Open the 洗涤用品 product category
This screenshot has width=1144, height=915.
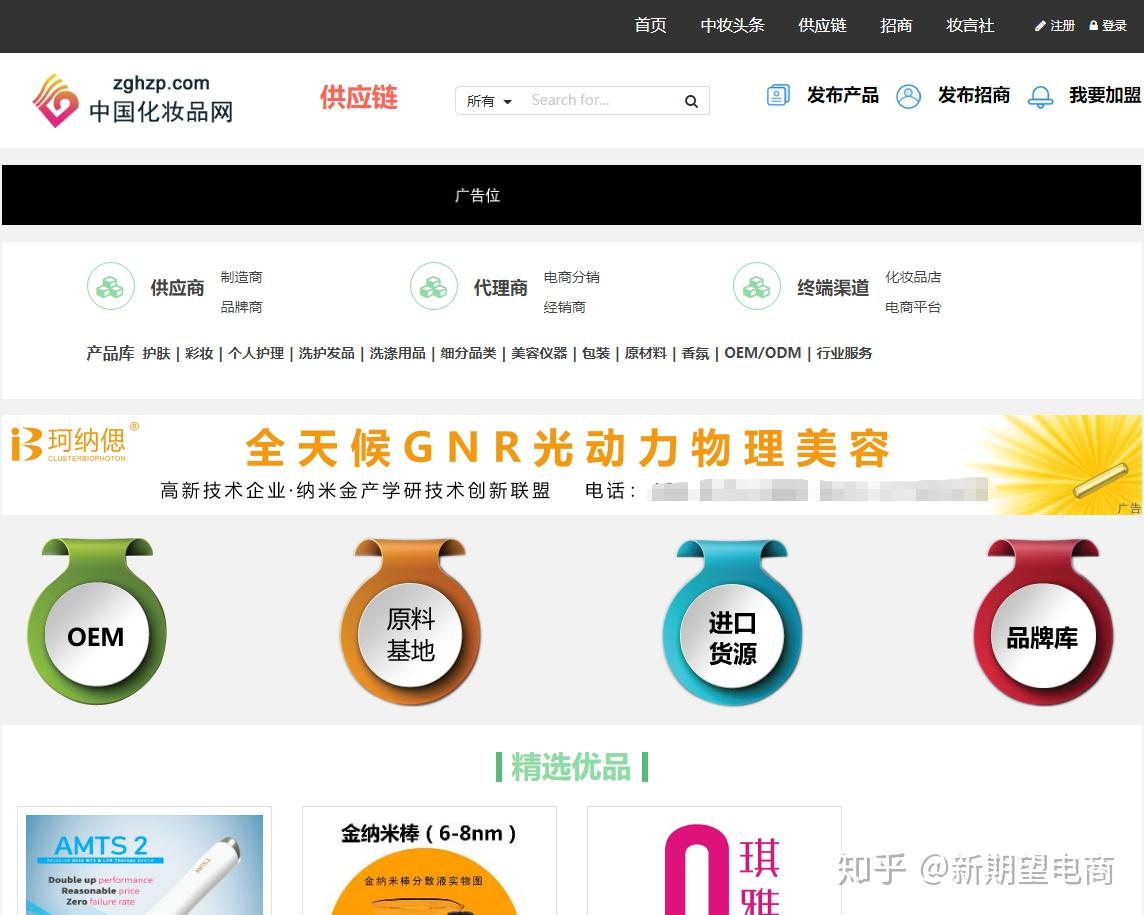(398, 353)
